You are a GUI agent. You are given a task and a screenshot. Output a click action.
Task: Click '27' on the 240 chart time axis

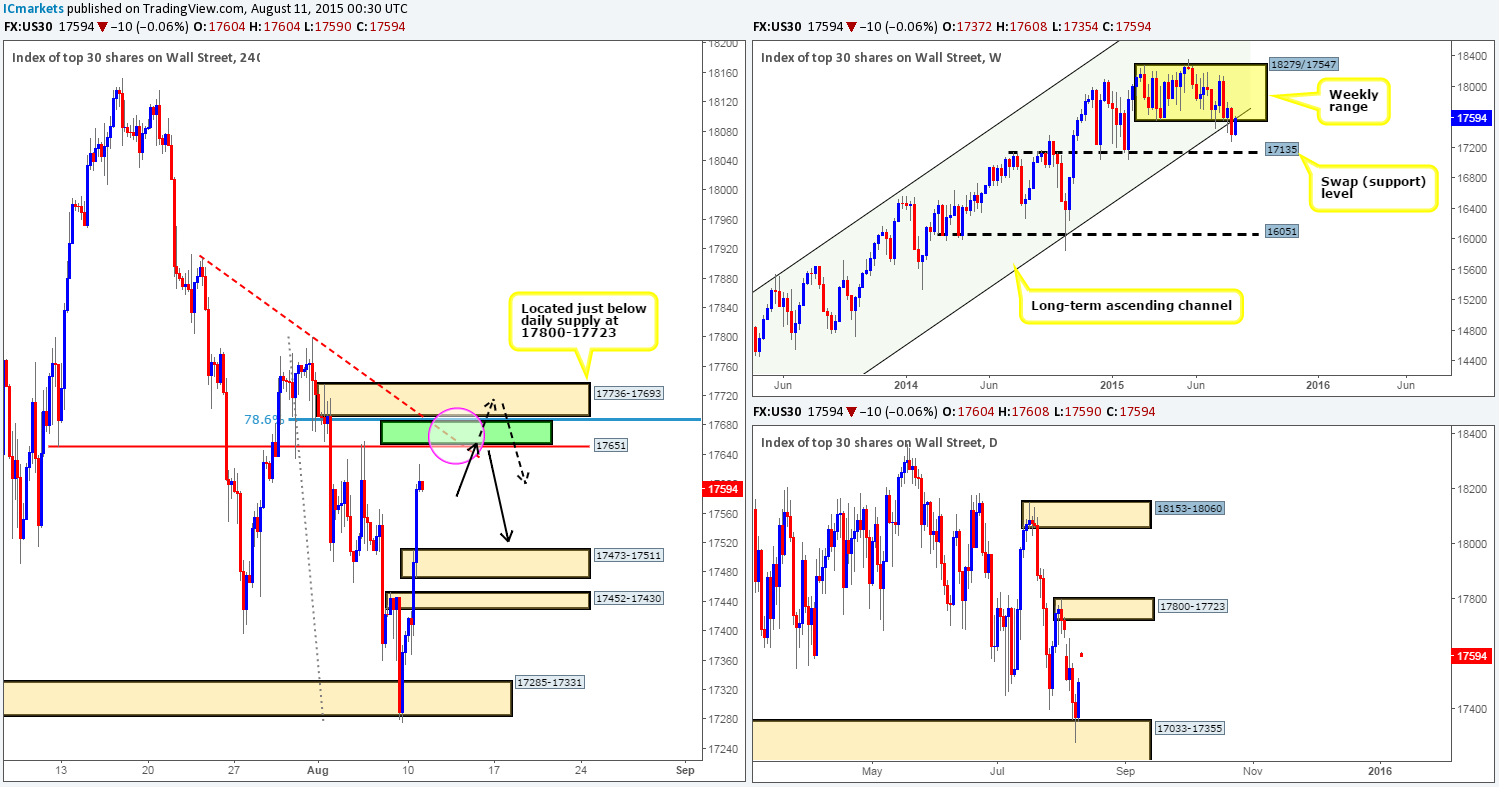pyautogui.click(x=234, y=771)
